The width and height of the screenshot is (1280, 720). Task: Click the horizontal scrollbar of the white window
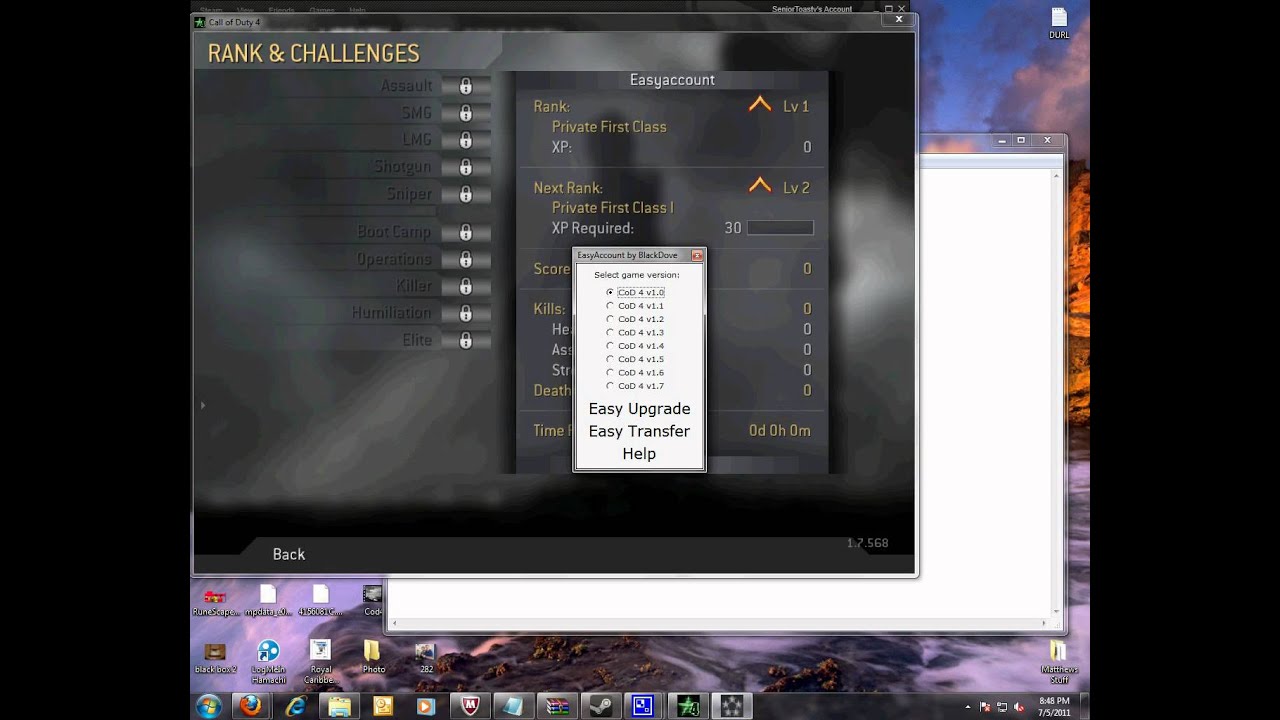[x=718, y=623]
